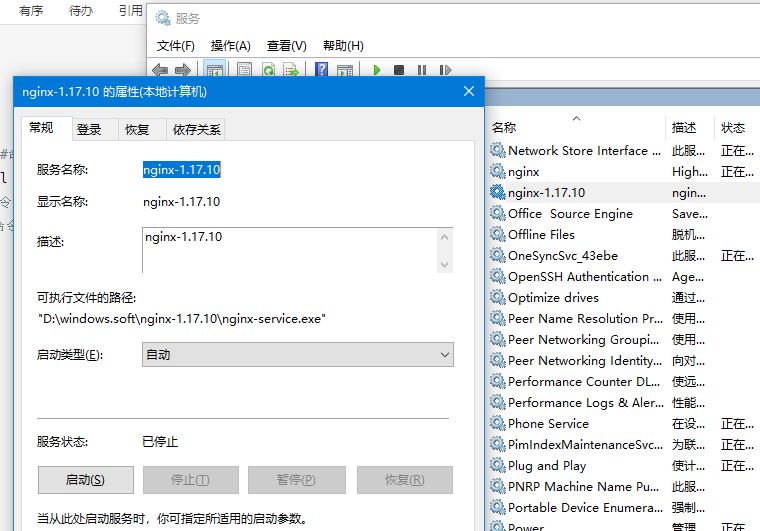
Task: Sort services by the 描述 column header
Action: click(689, 127)
